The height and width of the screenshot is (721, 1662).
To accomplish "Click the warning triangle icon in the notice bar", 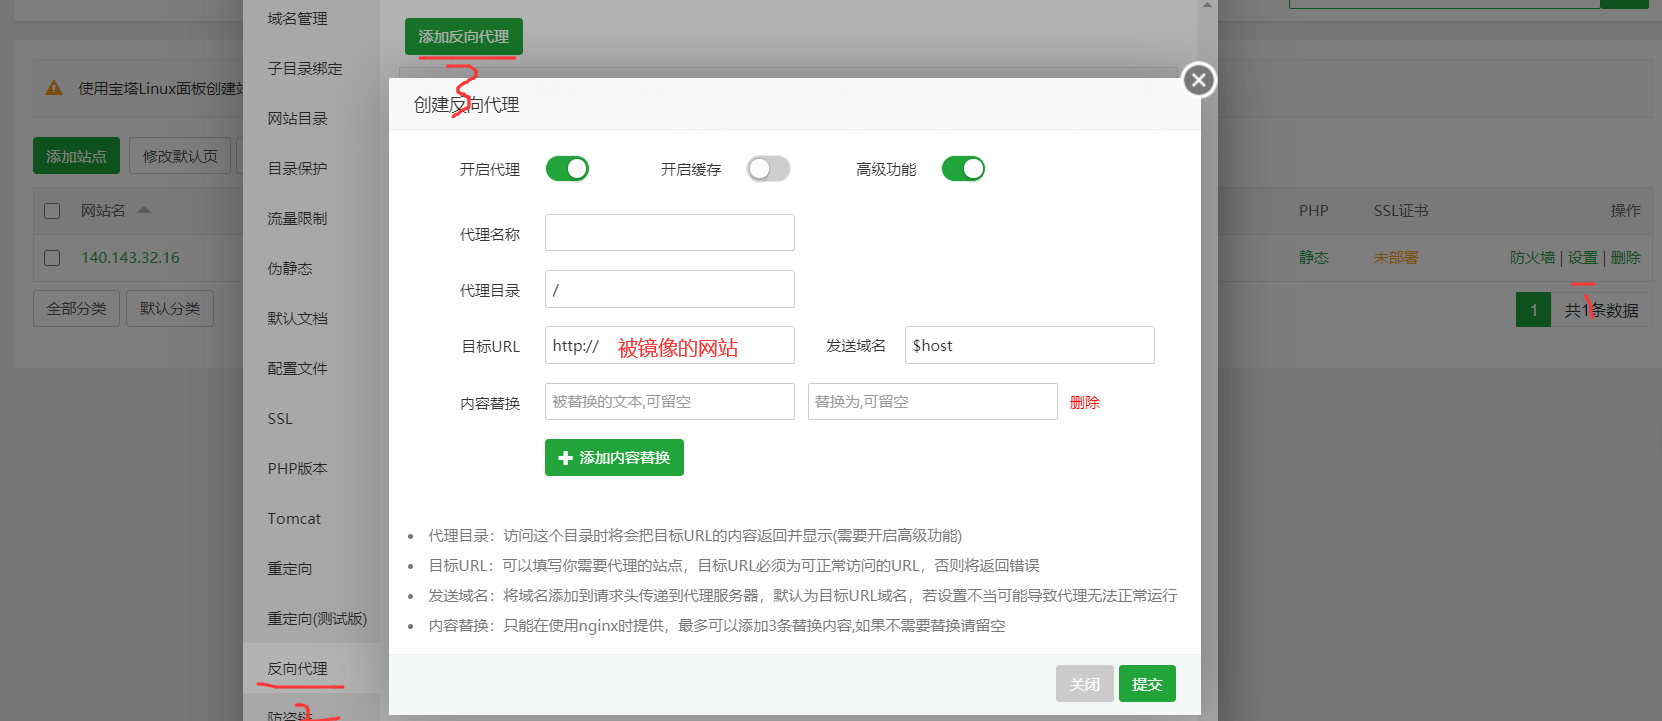I will point(54,88).
